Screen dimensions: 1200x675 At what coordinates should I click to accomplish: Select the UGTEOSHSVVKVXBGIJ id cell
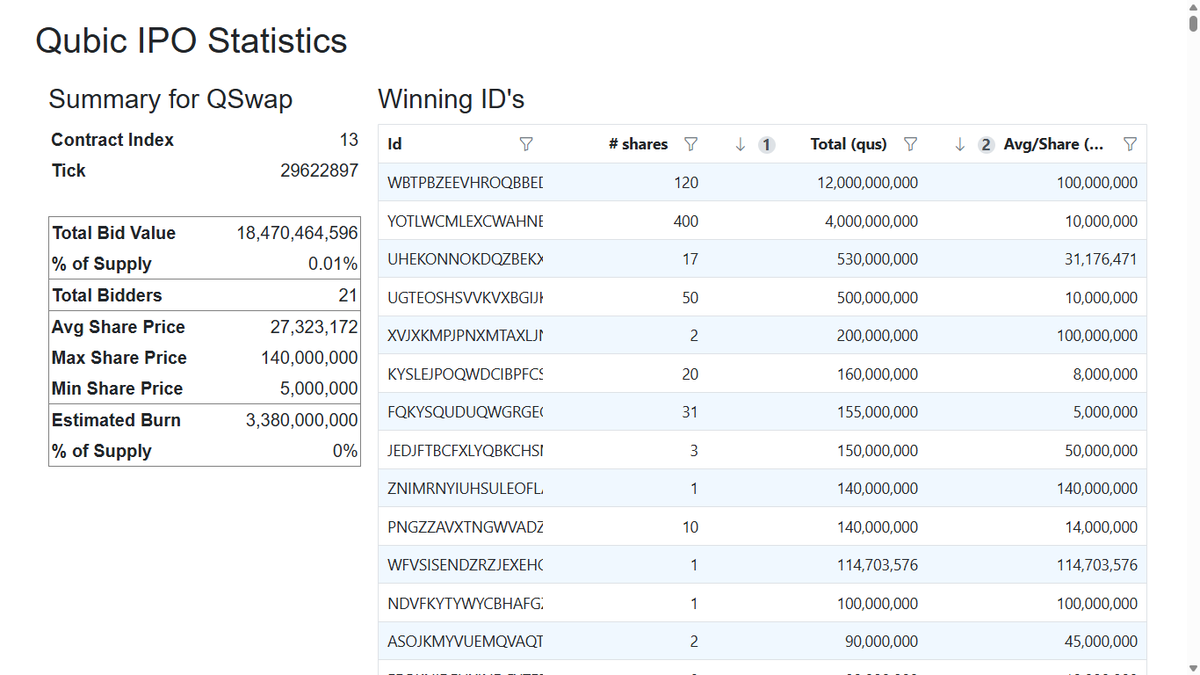[464, 298]
